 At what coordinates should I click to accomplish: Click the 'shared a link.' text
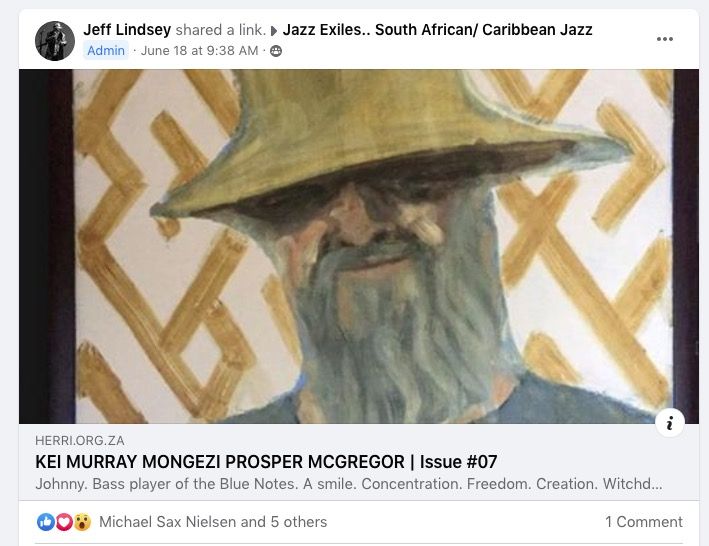(x=220, y=30)
